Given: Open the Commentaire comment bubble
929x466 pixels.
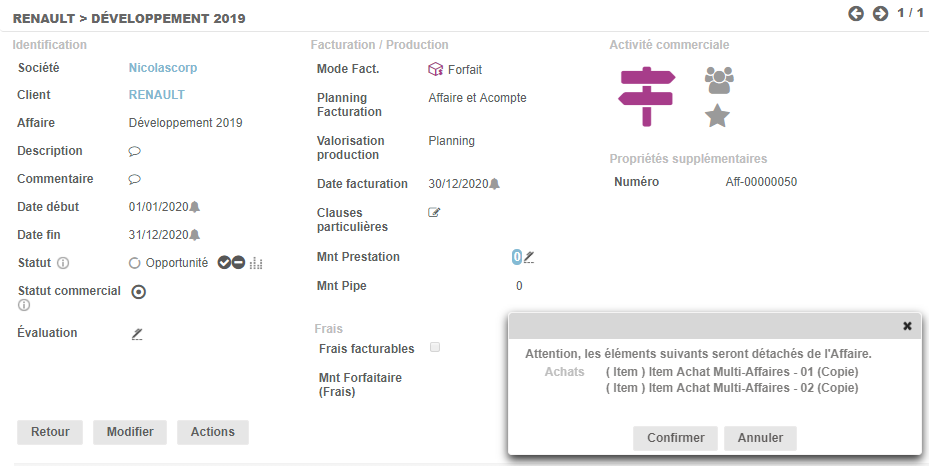Looking at the screenshot, I should [x=135, y=180].
